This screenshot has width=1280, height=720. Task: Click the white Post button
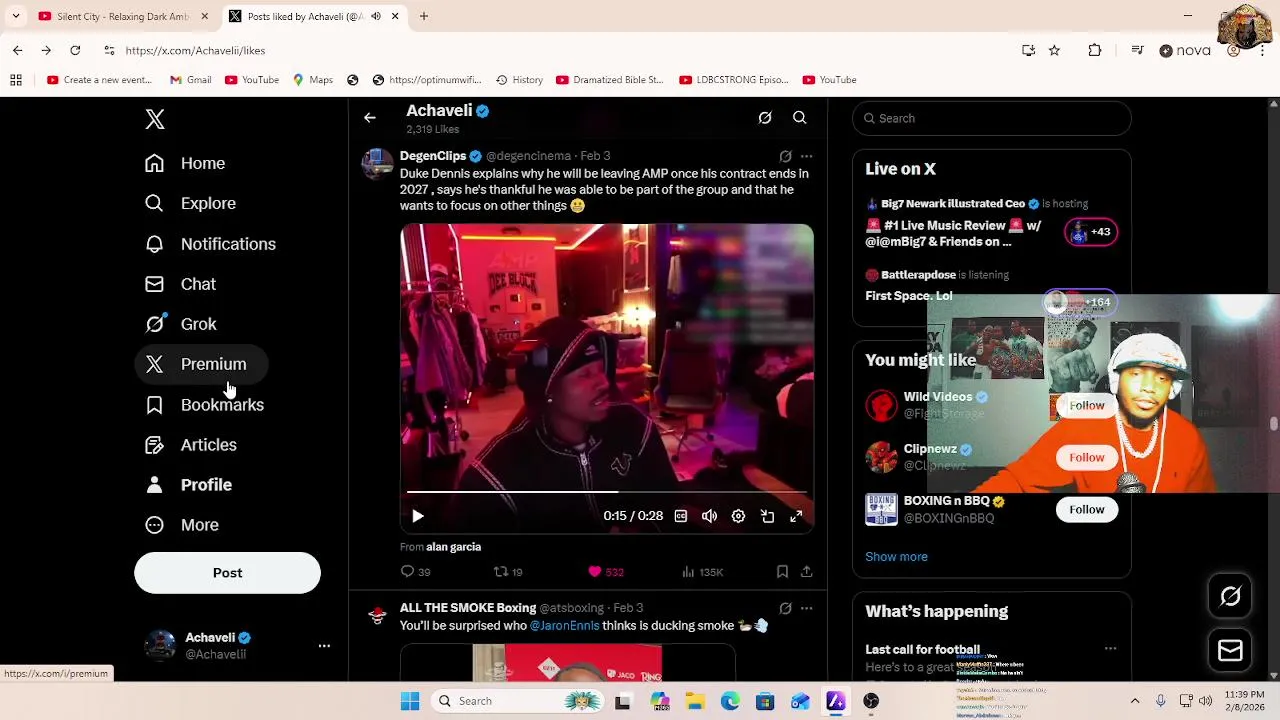pos(227,573)
